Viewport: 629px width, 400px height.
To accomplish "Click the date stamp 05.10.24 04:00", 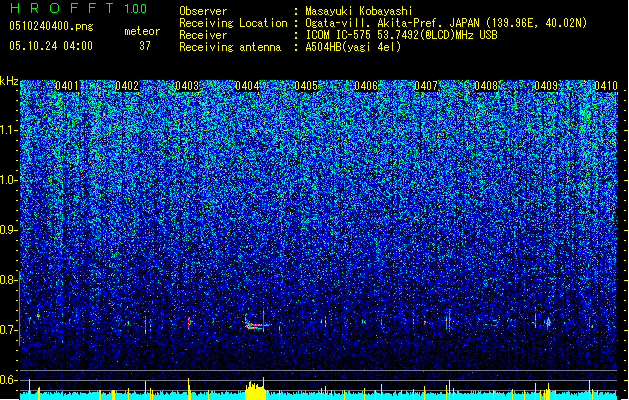I will point(51,46).
